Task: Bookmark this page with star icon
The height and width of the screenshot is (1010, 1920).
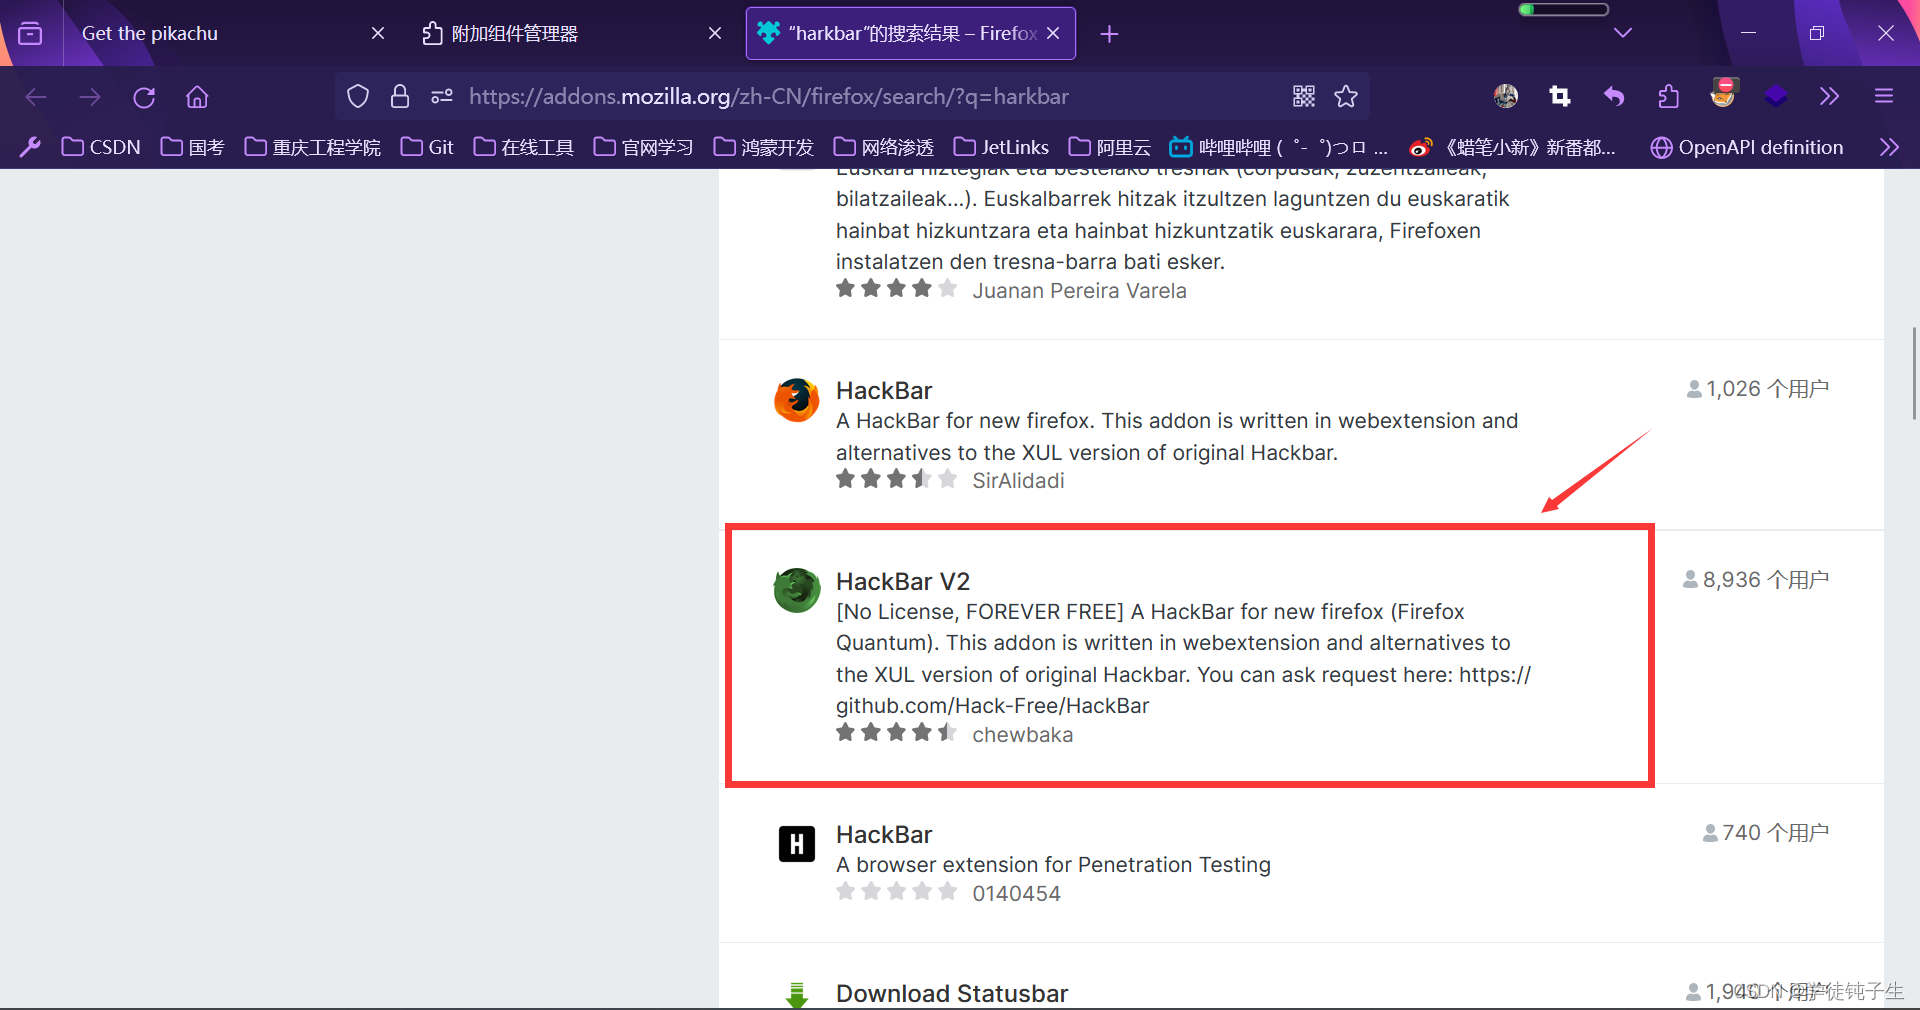Action: 1346,96
